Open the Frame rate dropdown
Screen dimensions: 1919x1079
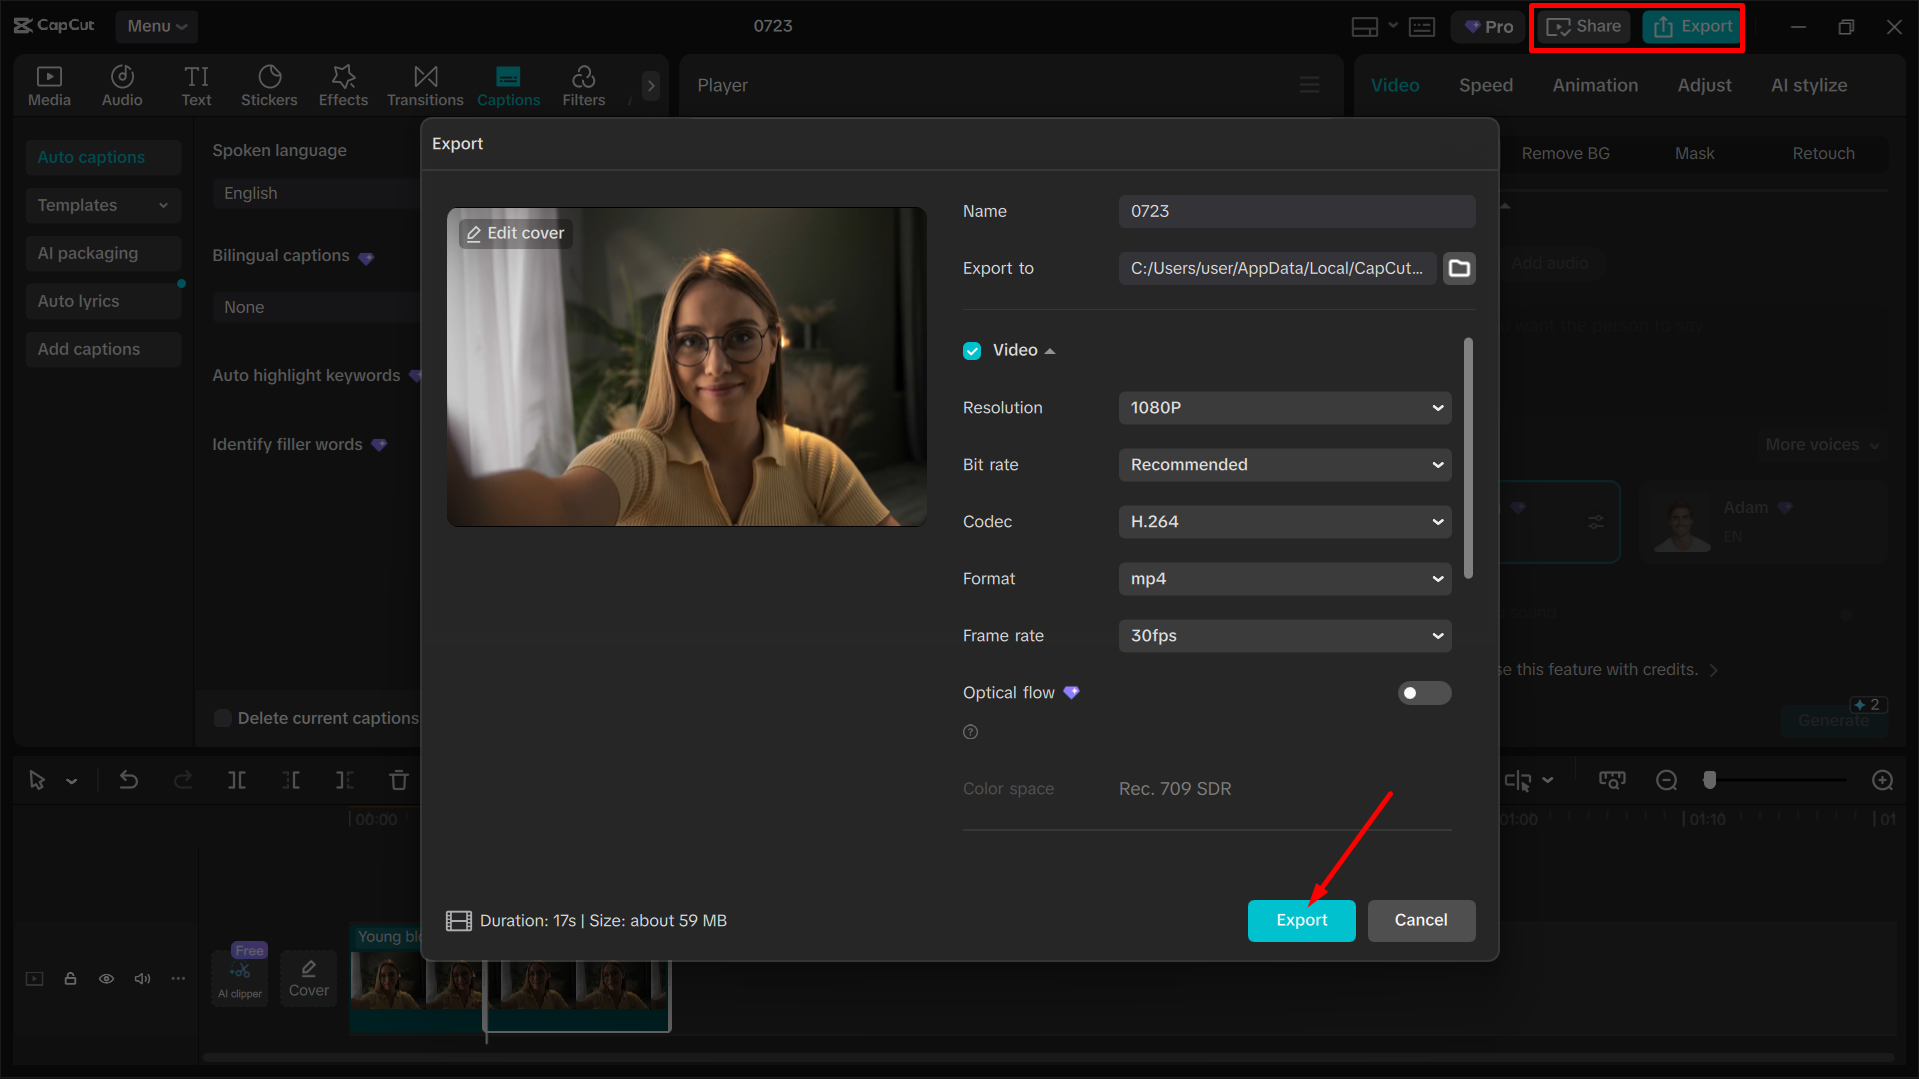[x=1284, y=635]
